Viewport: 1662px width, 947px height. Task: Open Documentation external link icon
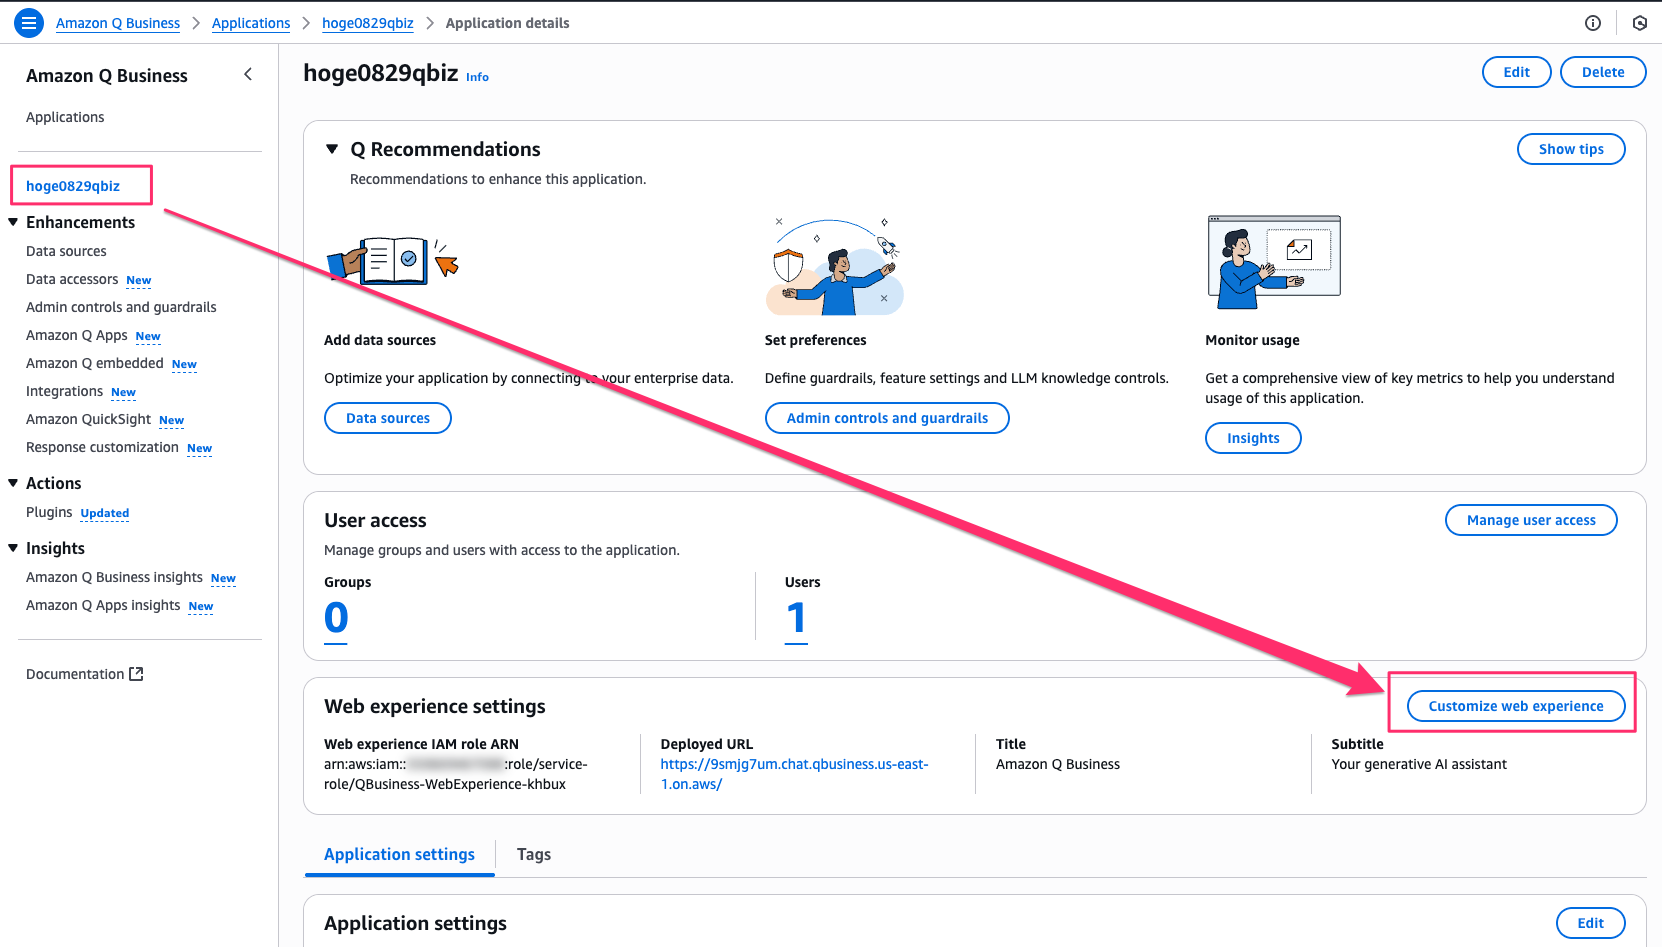[x=136, y=674]
